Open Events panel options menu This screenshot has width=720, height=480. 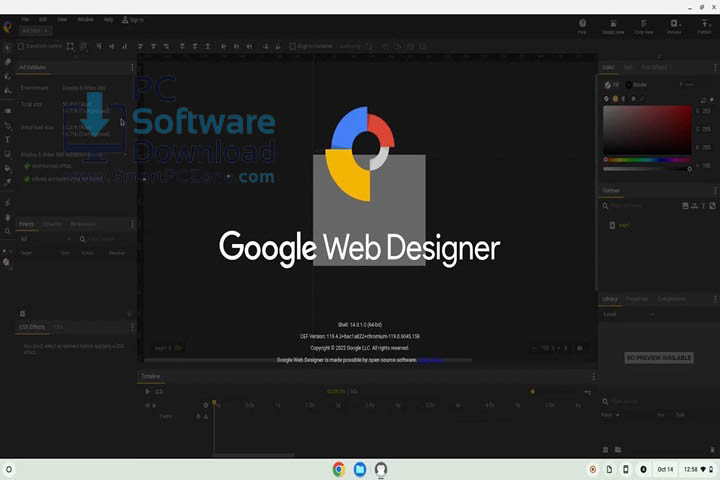click(x=132, y=224)
